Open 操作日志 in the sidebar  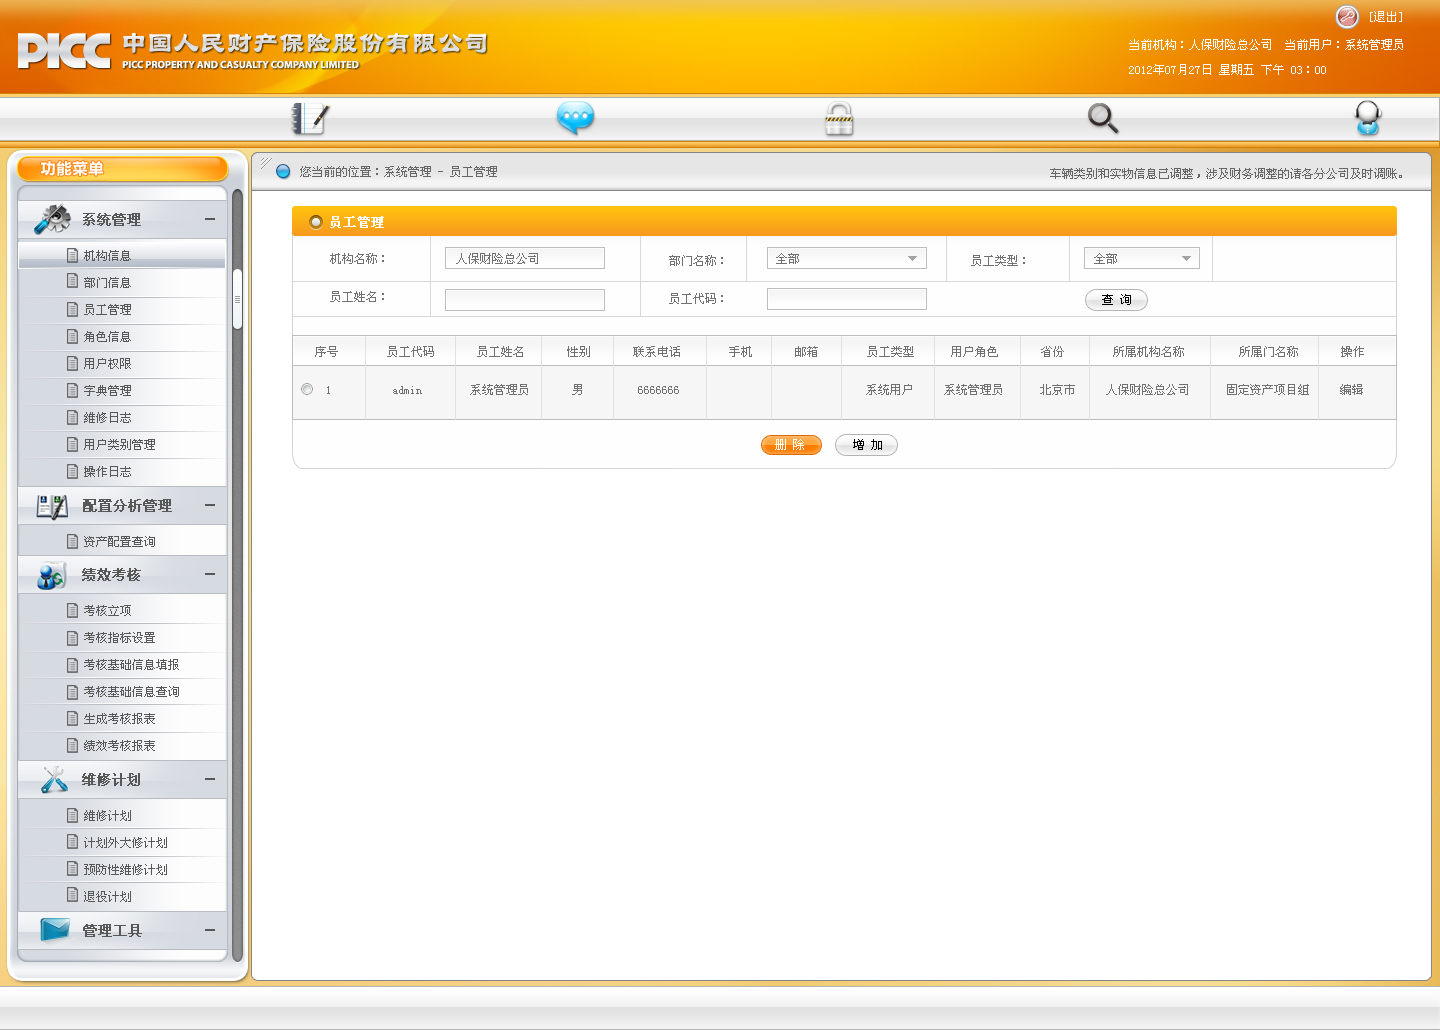click(107, 472)
